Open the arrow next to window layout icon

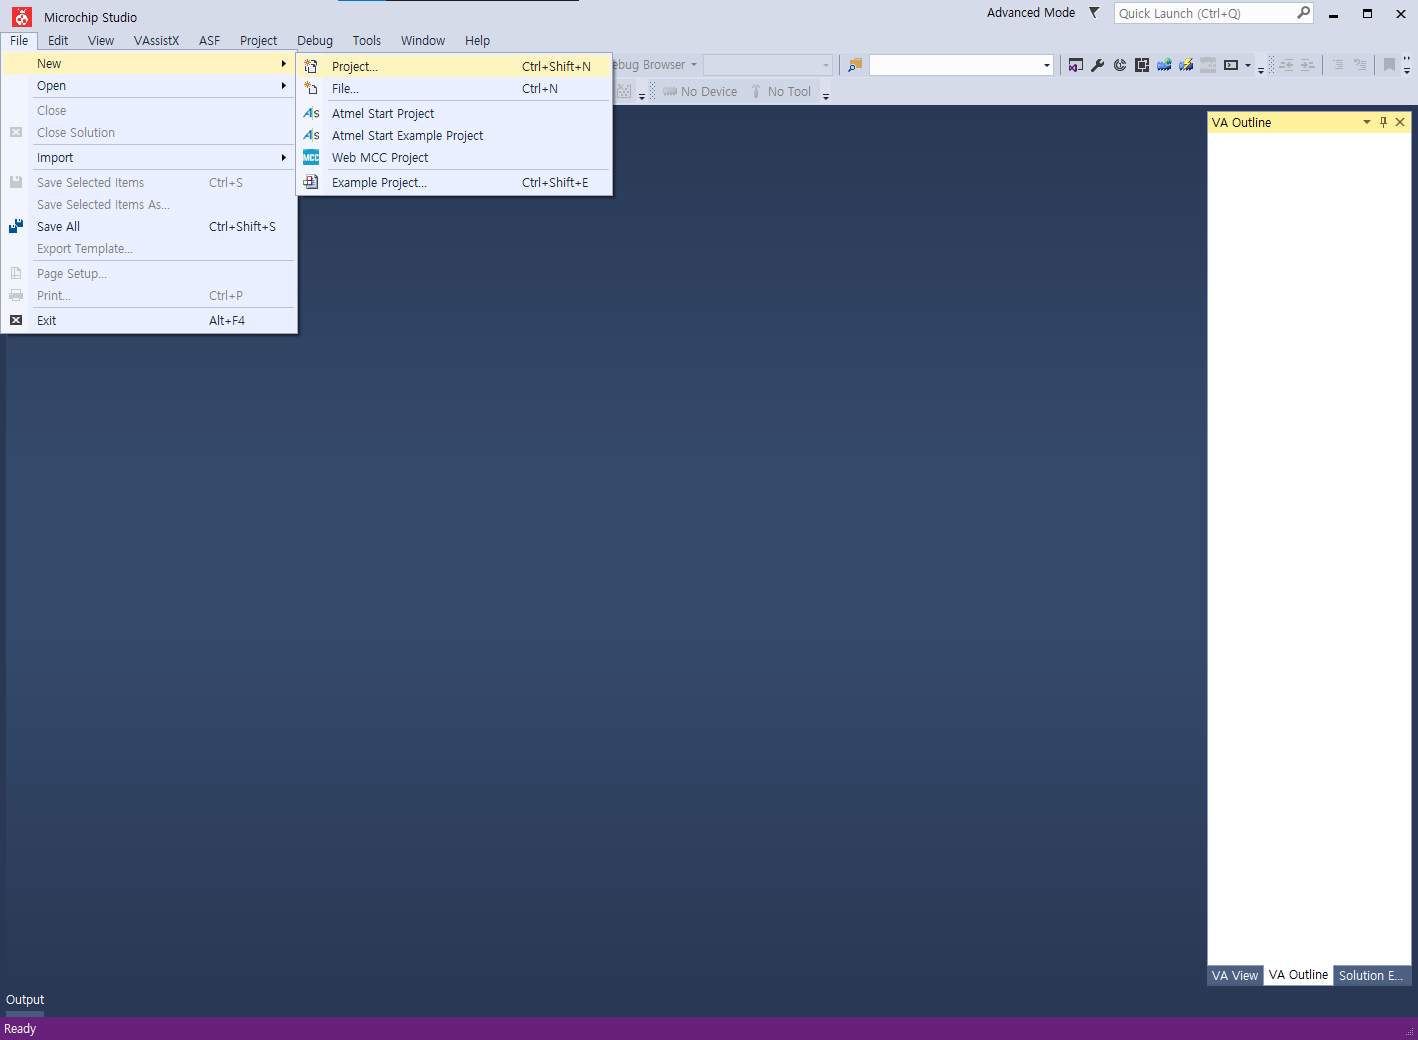pyautogui.click(x=1247, y=66)
